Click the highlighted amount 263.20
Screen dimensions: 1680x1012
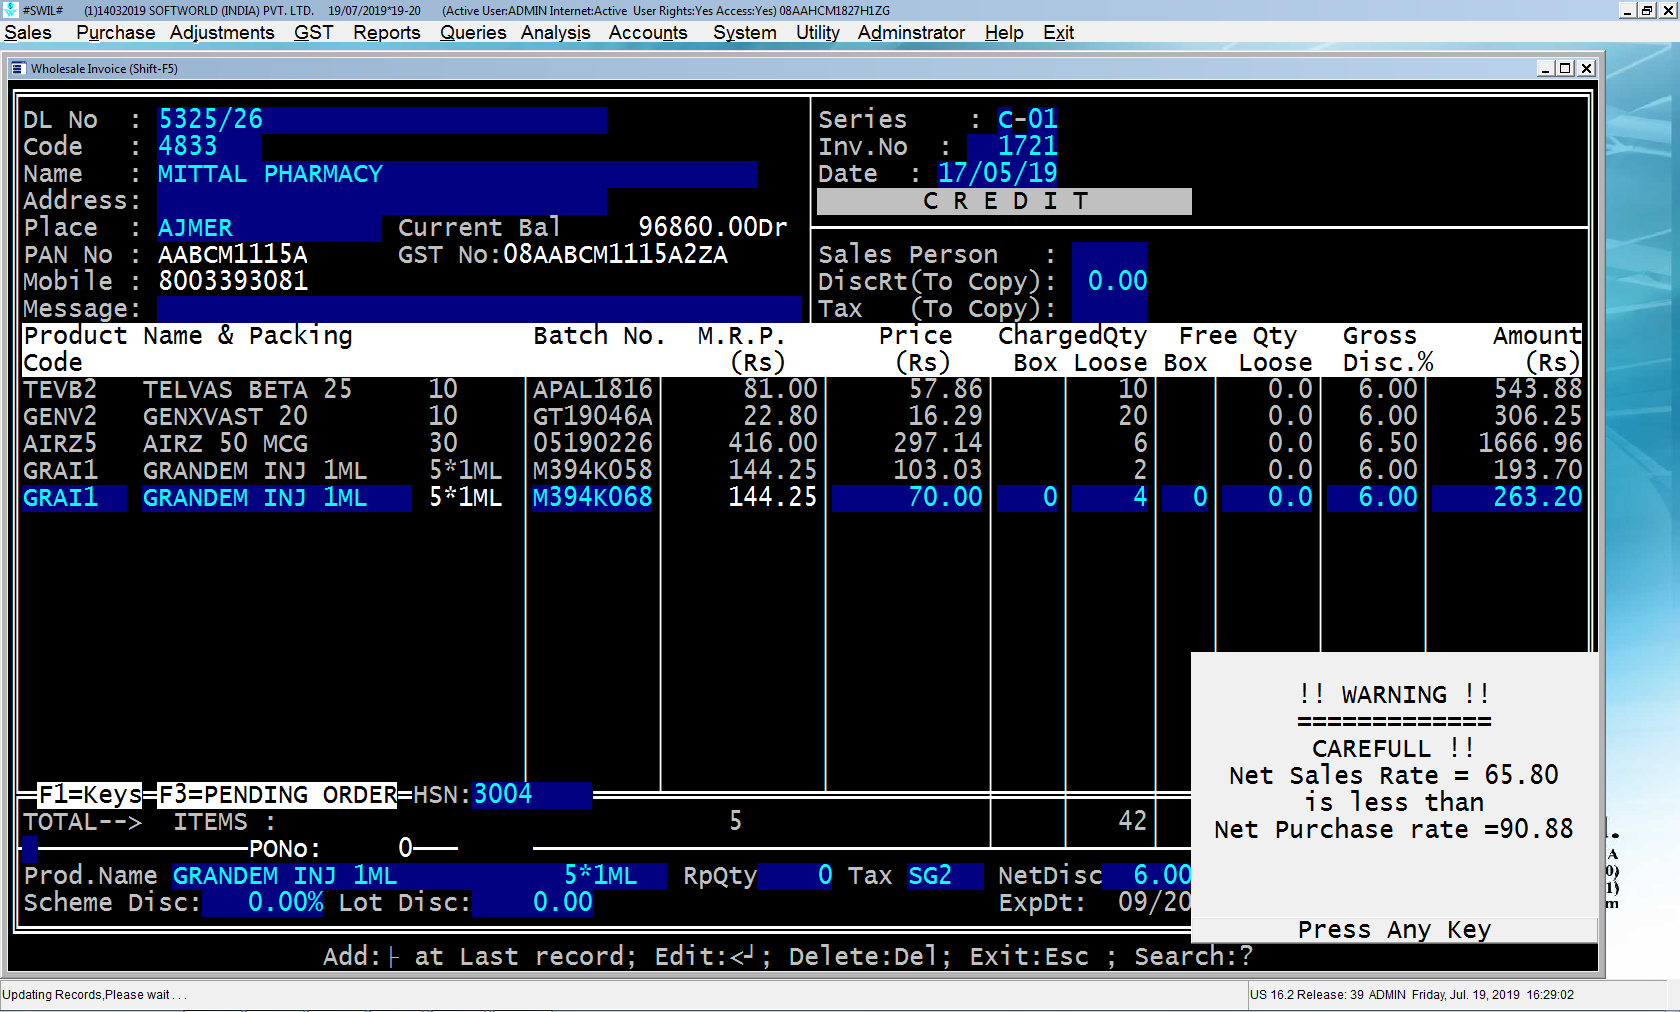[x=1508, y=497]
